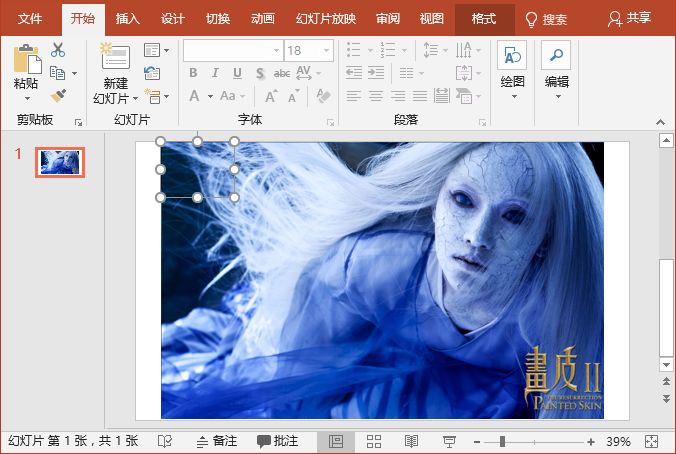Click the font color A button
The image size is (676, 454).
coord(194,96)
